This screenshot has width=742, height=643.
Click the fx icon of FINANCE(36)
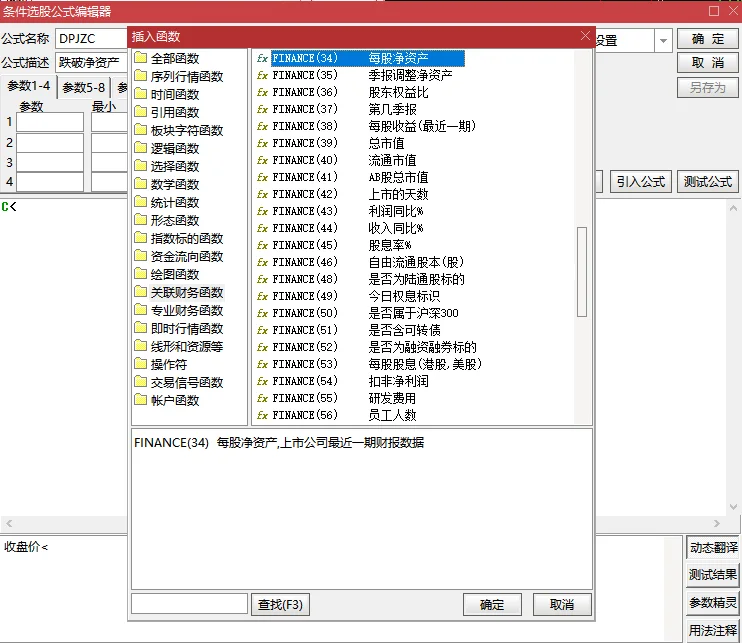point(263,93)
